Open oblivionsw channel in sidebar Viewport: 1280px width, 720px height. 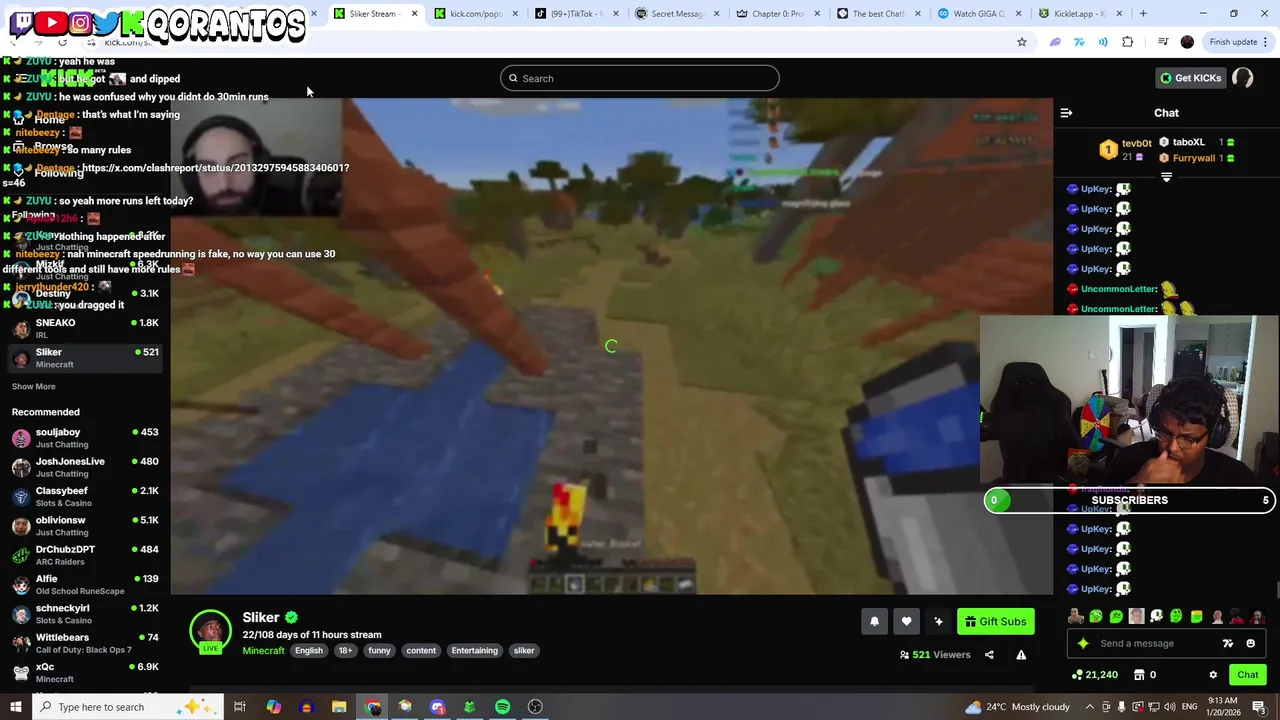85,526
